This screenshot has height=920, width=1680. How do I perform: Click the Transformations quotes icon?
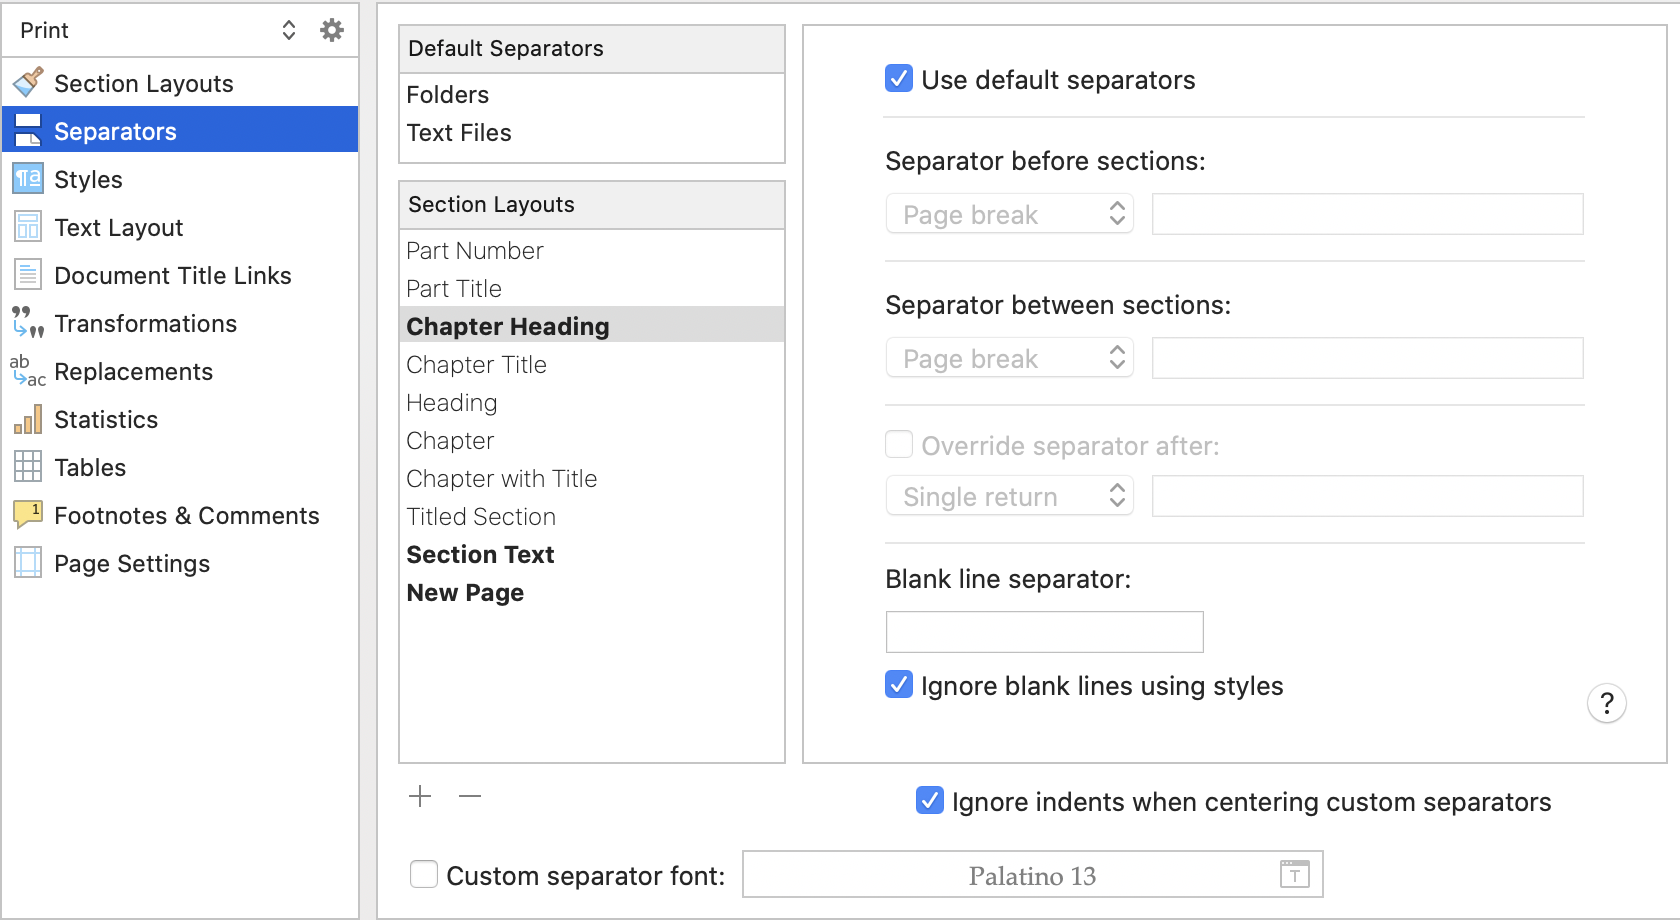tap(28, 323)
